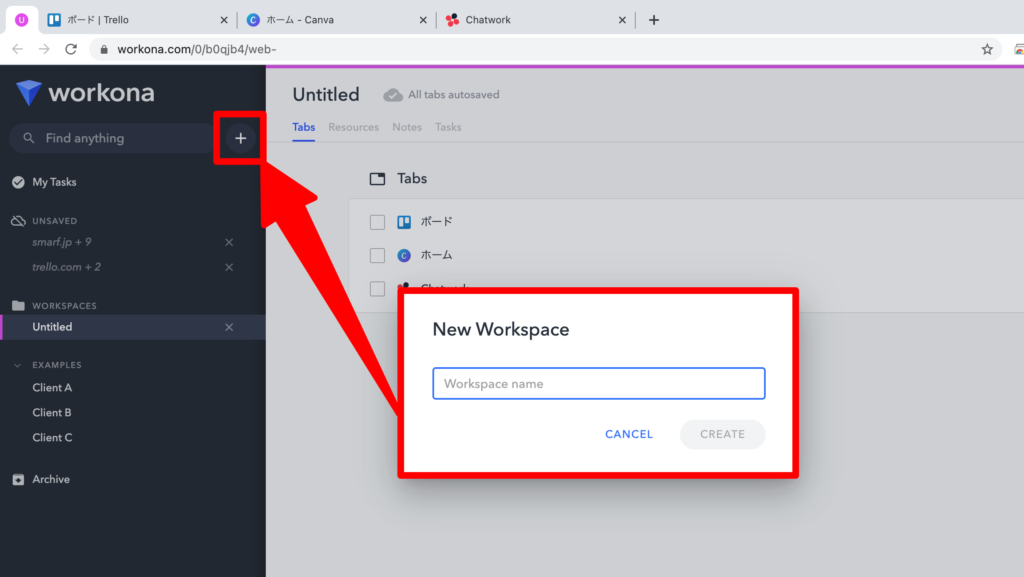Collapse the EXAMPLES section chevron
Viewport: 1024px width, 577px height.
pos(18,366)
